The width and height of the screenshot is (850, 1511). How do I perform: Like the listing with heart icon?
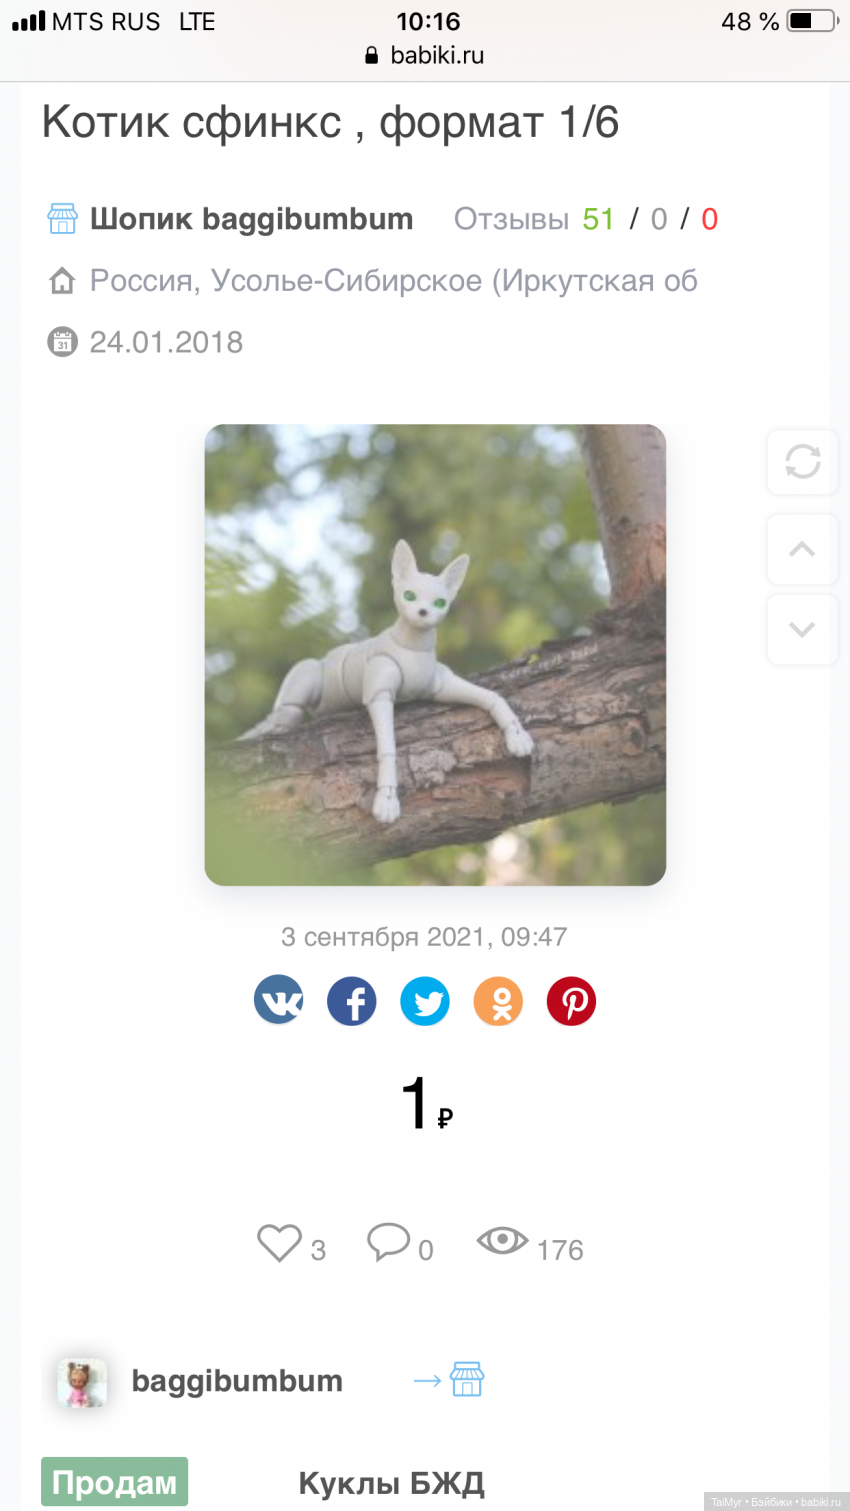point(279,1243)
